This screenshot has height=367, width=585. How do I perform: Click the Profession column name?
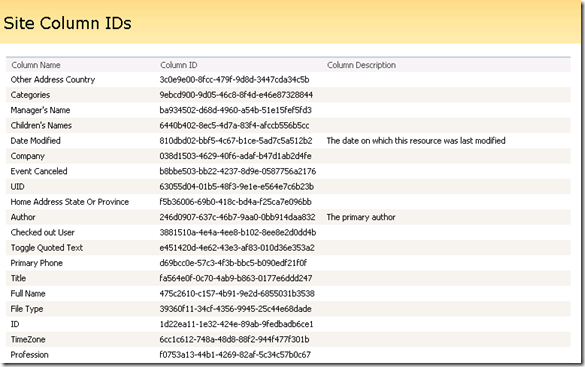[29, 355]
